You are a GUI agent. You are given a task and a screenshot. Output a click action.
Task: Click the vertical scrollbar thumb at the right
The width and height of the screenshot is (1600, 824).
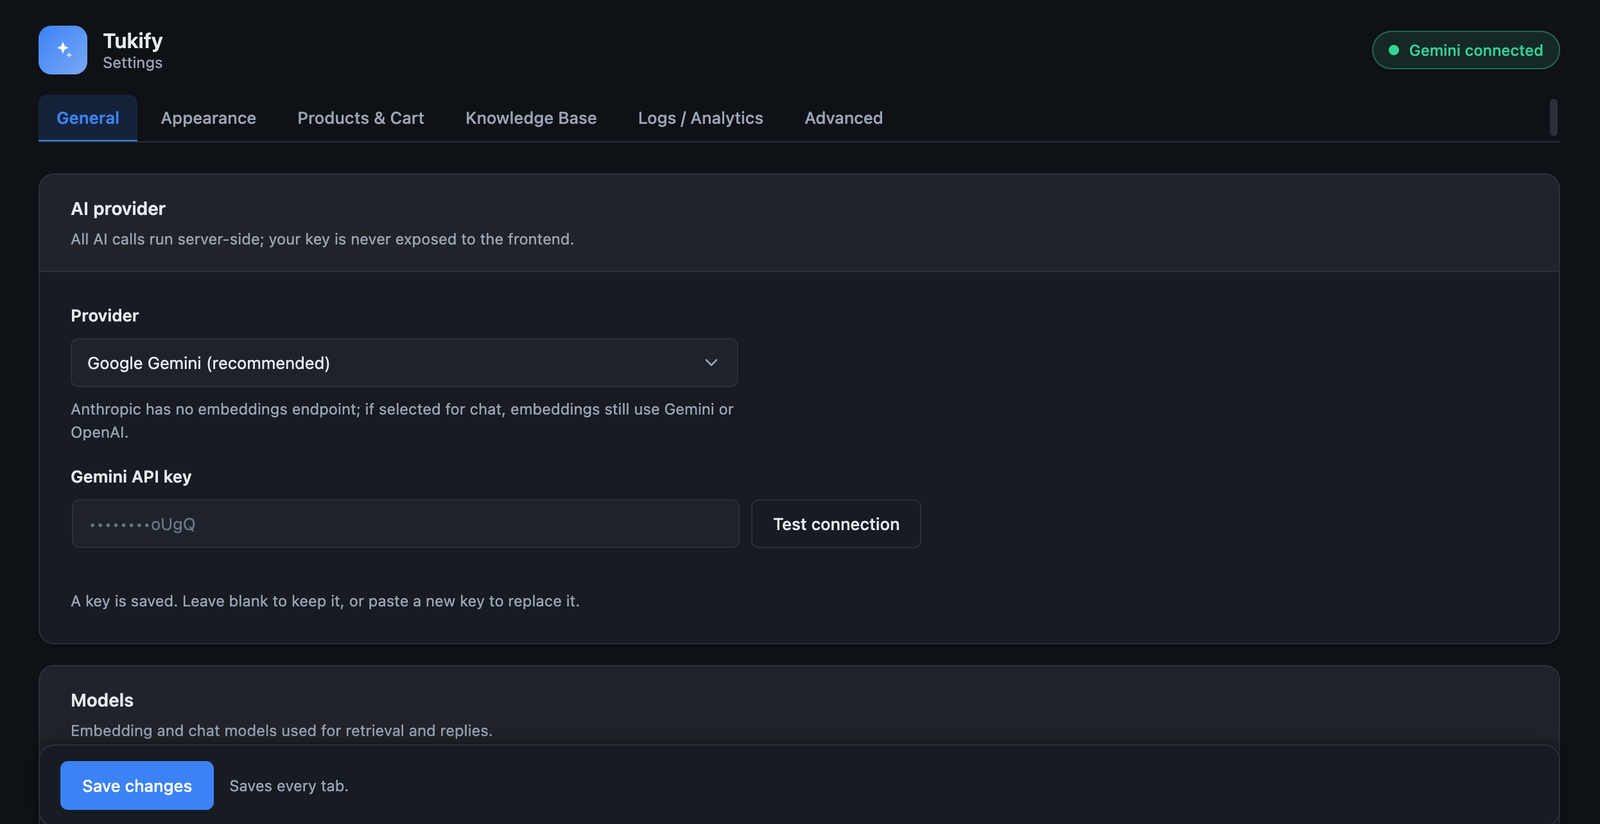click(x=1553, y=117)
